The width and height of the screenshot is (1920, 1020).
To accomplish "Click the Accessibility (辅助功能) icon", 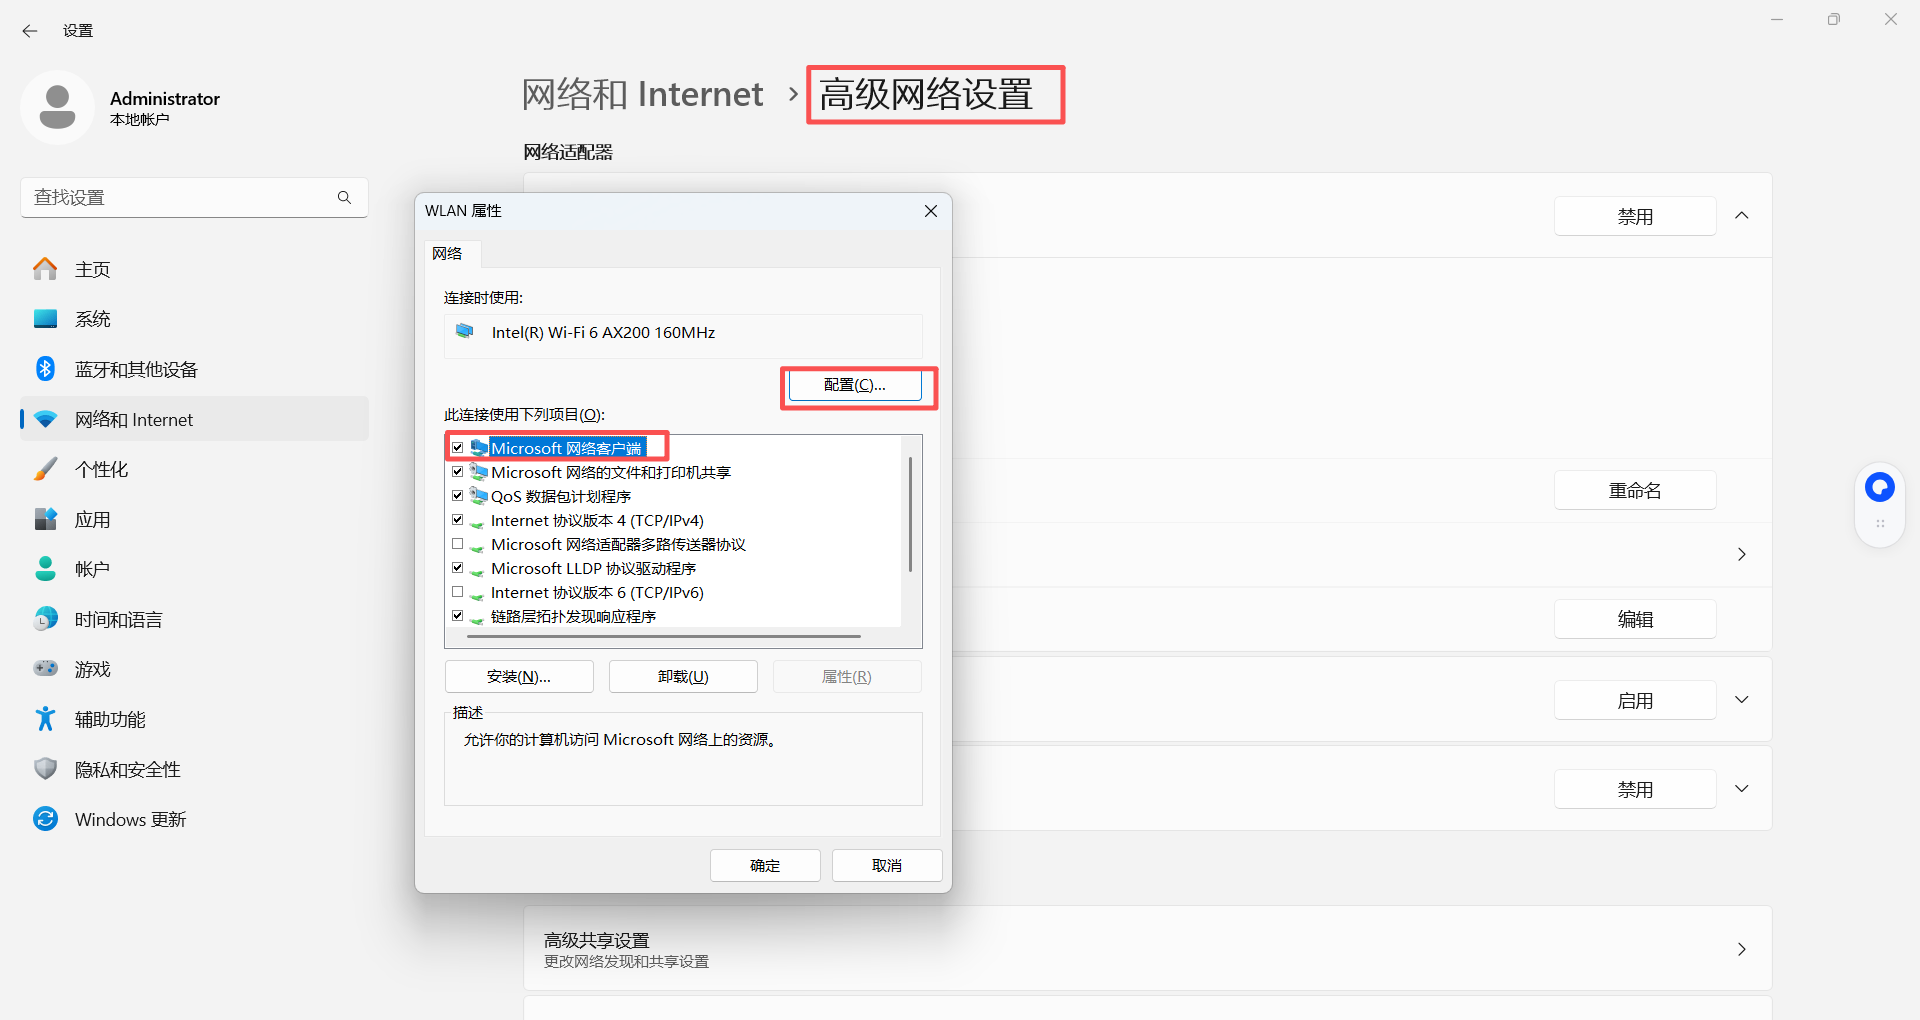I will pos(45,719).
